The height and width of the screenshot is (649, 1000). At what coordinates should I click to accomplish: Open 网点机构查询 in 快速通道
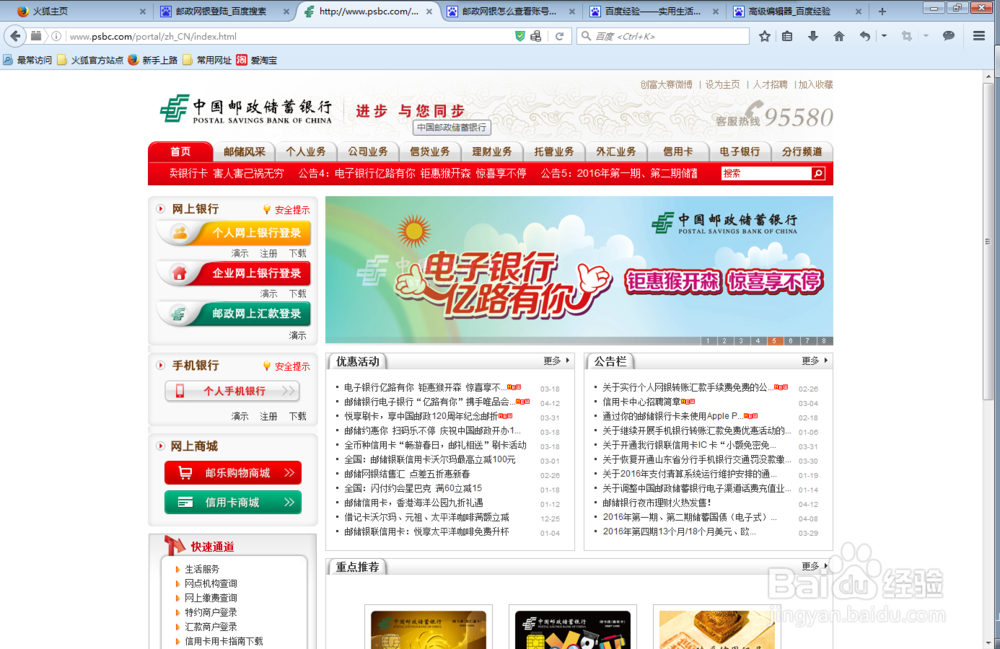(x=210, y=583)
